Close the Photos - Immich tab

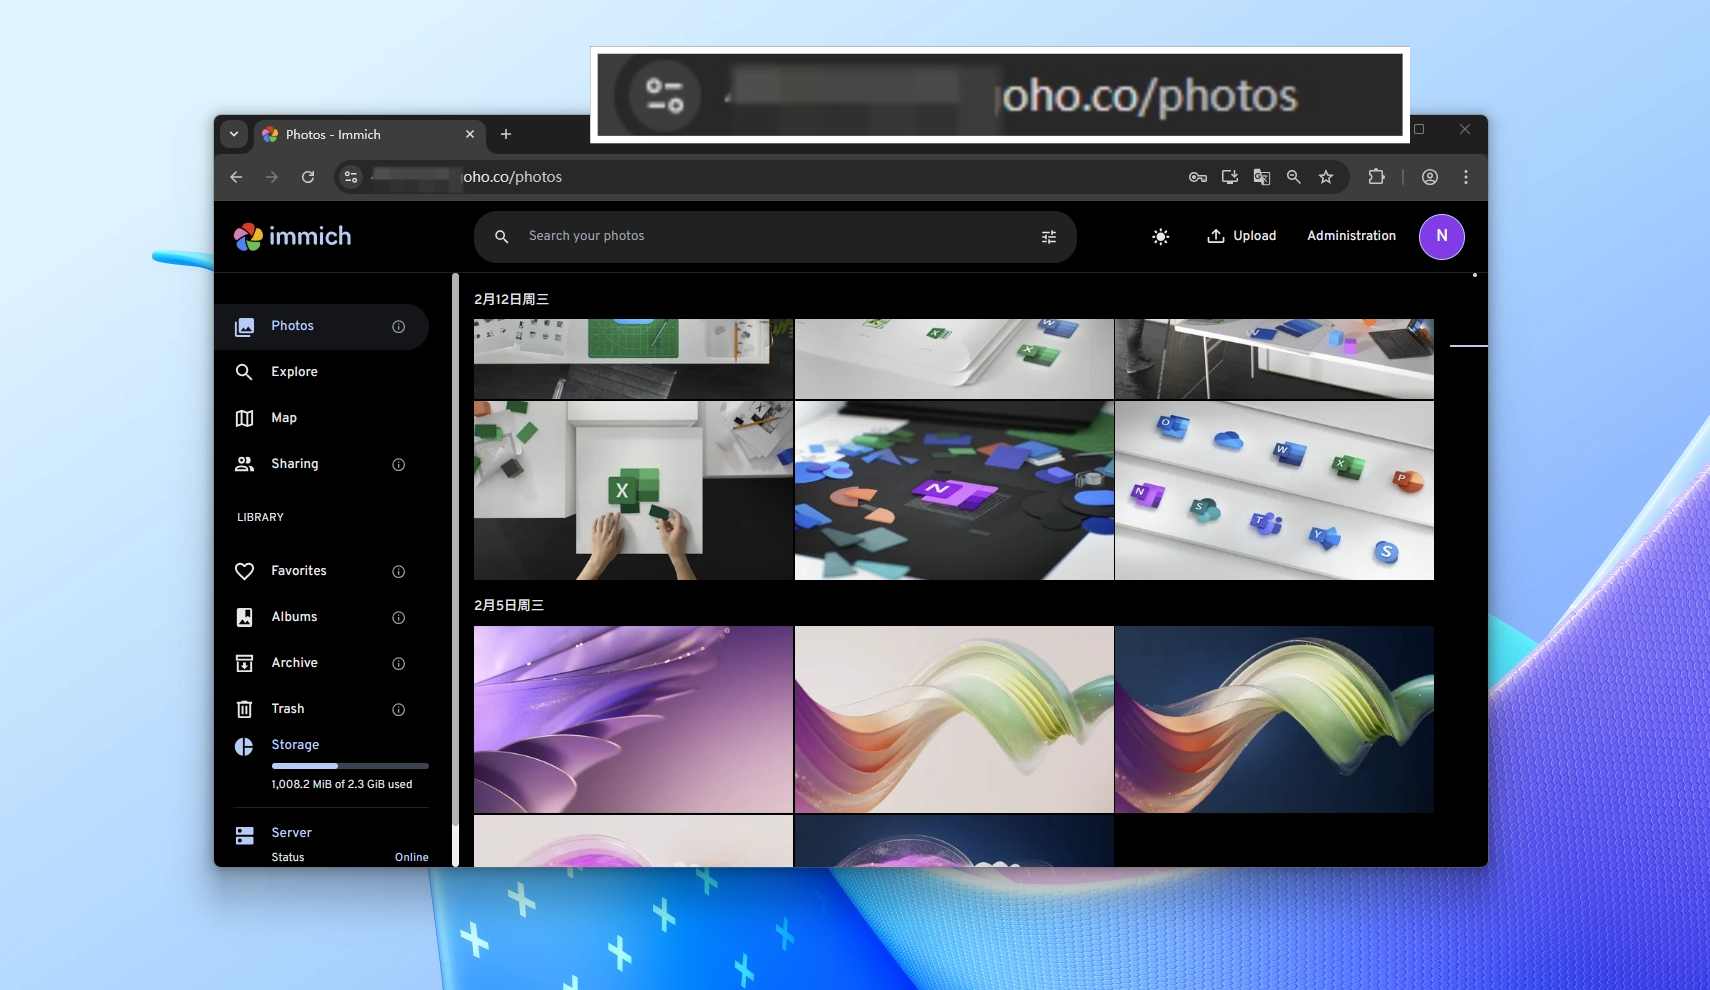470,134
